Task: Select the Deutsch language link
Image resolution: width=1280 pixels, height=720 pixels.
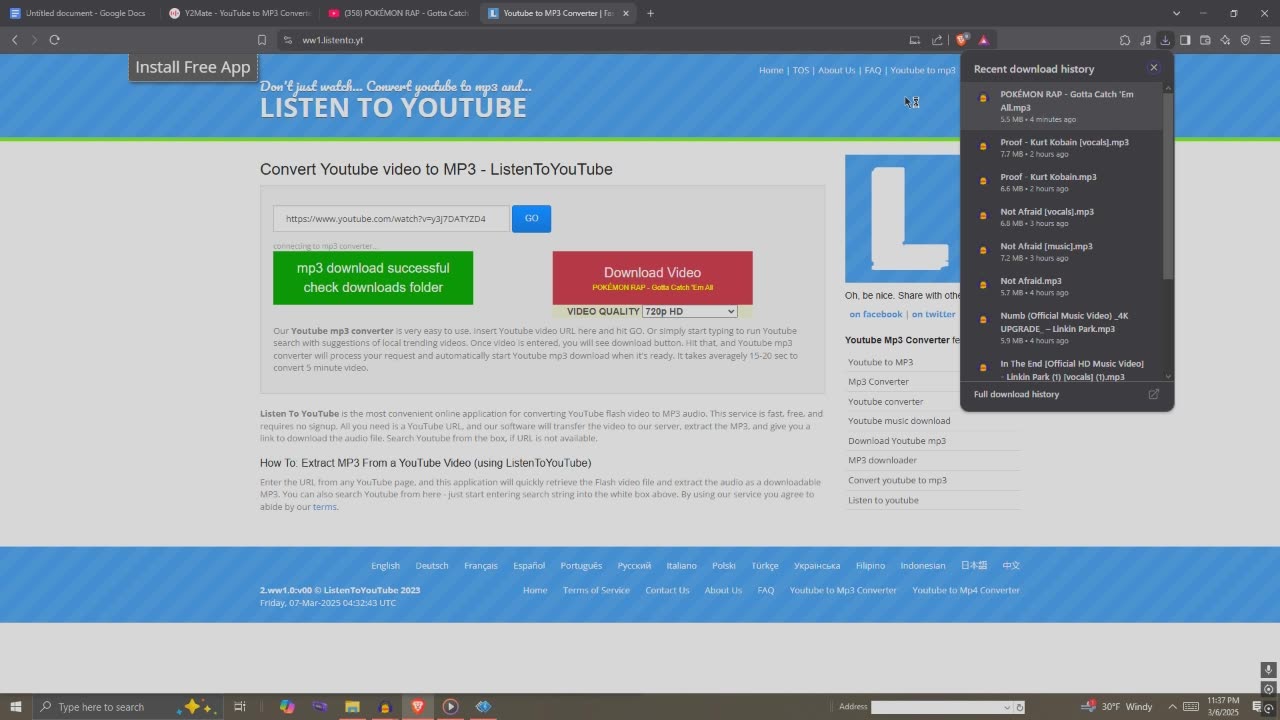Action: tap(432, 565)
